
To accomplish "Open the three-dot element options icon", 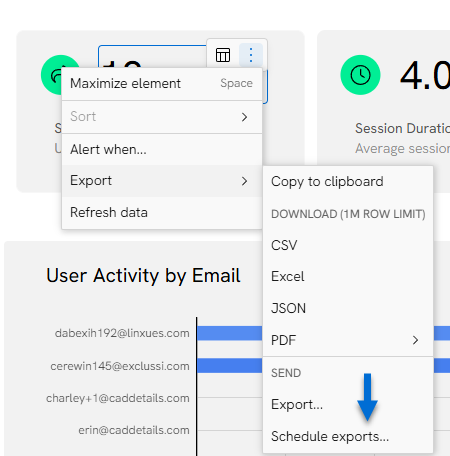I will pos(251,55).
